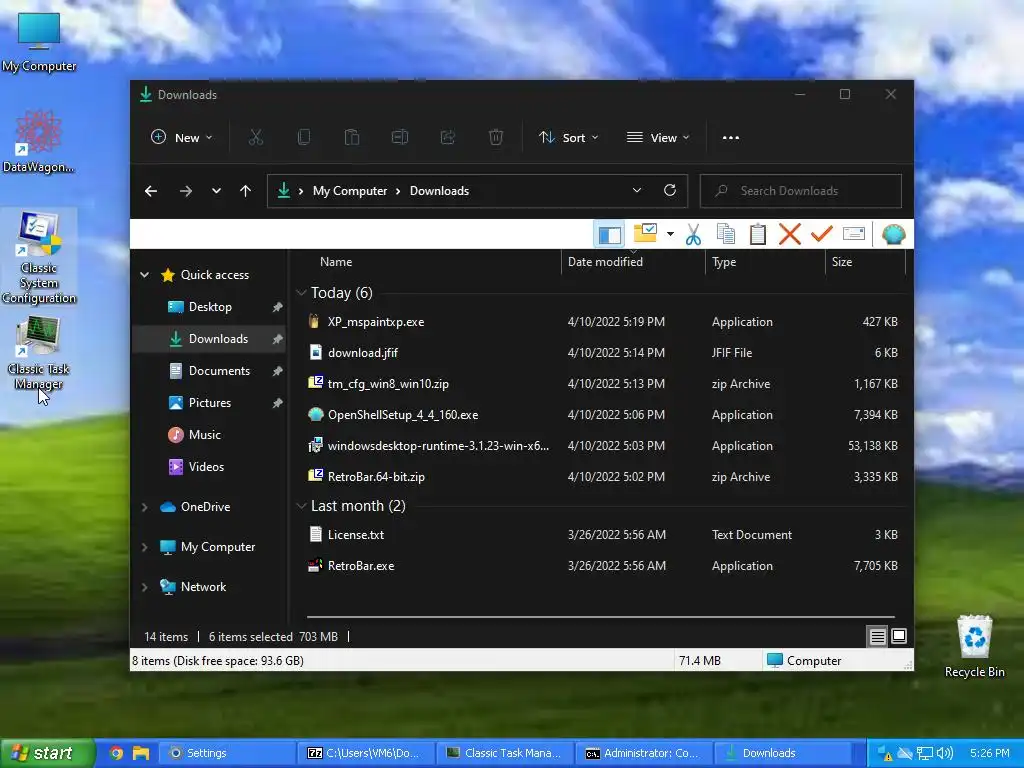Screen dimensions: 1024x768
Task: Select the DataWagon desktop shortcut
Action: (39, 142)
